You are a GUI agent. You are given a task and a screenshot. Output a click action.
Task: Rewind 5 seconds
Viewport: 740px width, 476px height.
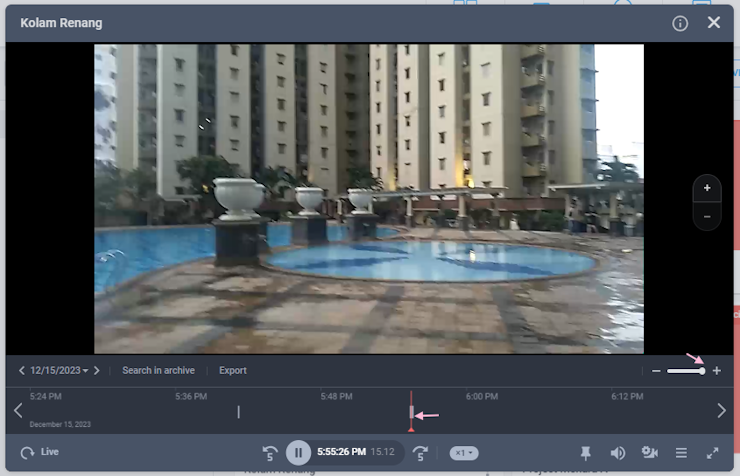click(x=270, y=453)
